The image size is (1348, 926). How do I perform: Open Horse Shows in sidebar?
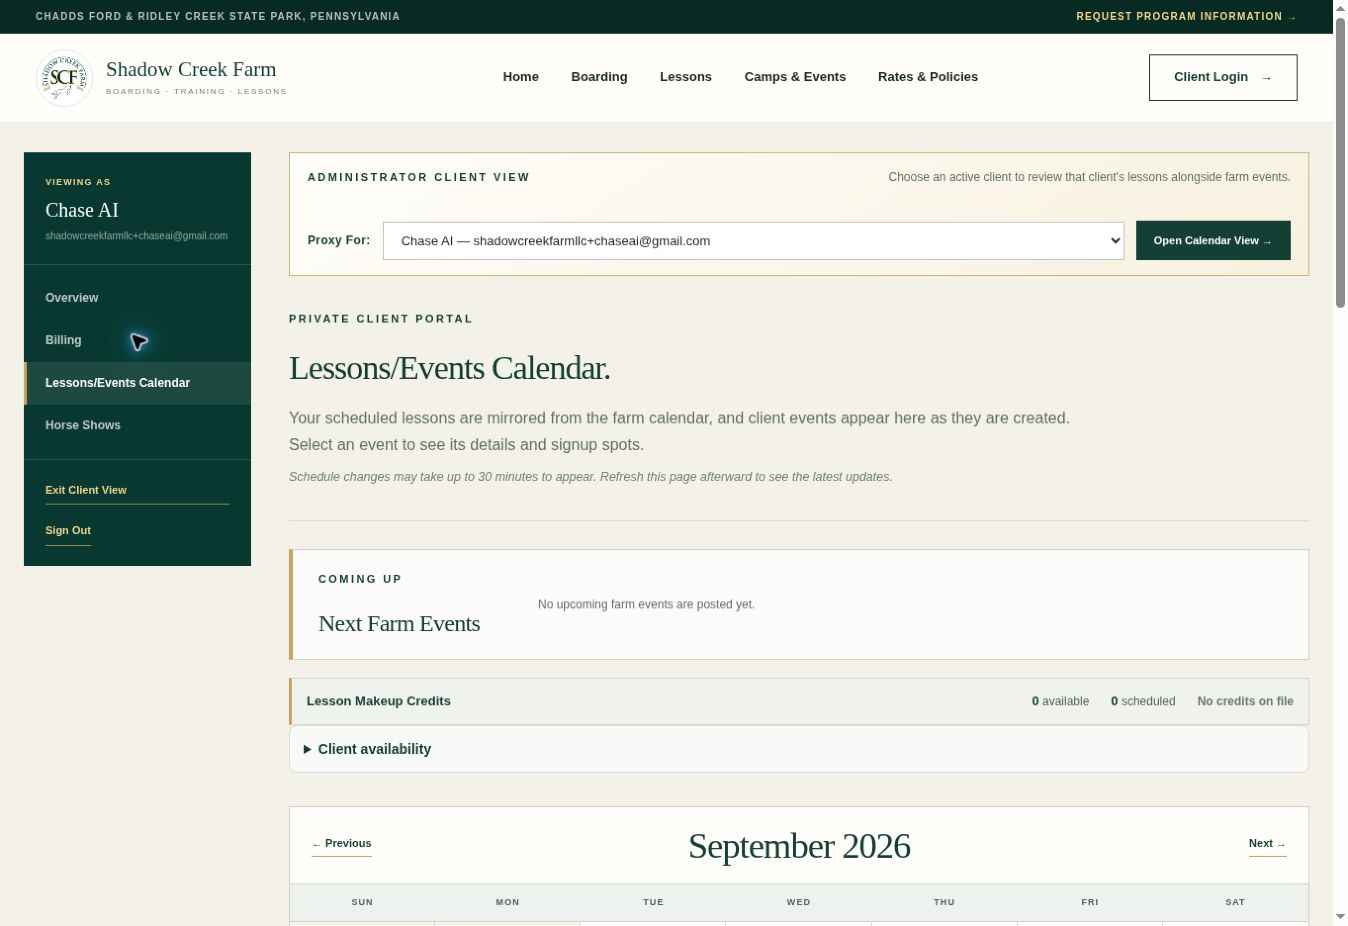137,425
